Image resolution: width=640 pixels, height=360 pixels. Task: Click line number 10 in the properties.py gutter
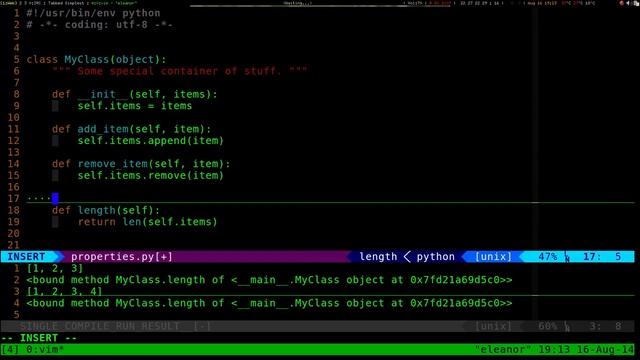click(x=13, y=118)
